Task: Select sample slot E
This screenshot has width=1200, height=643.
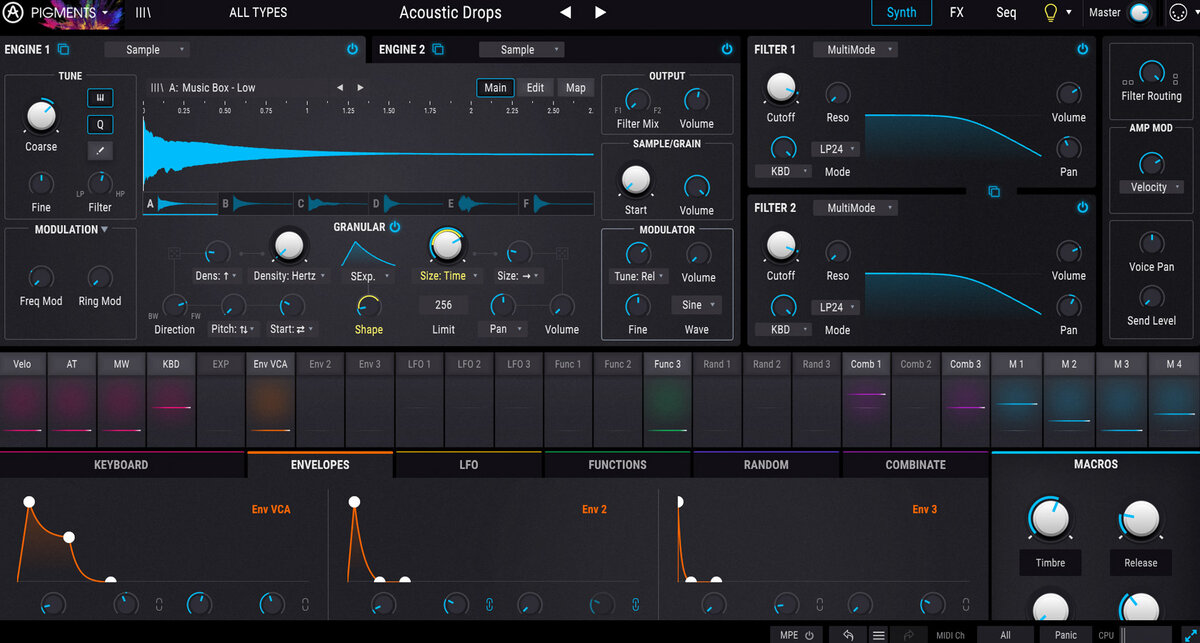Action: (x=482, y=203)
